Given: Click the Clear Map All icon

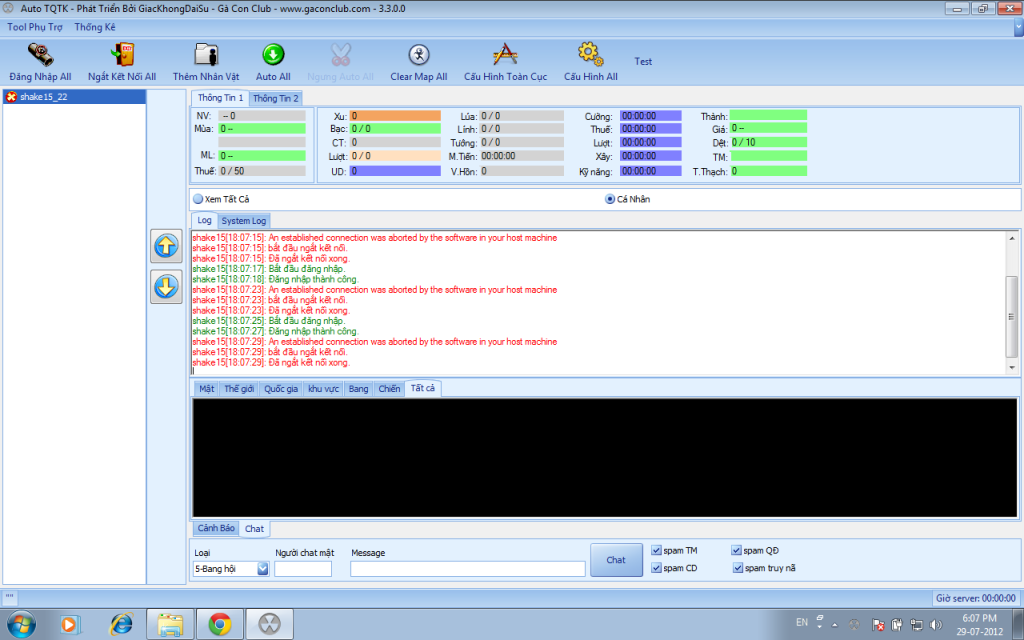Looking at the screenshot, I should pyautogui.click(x=419, y=55).
